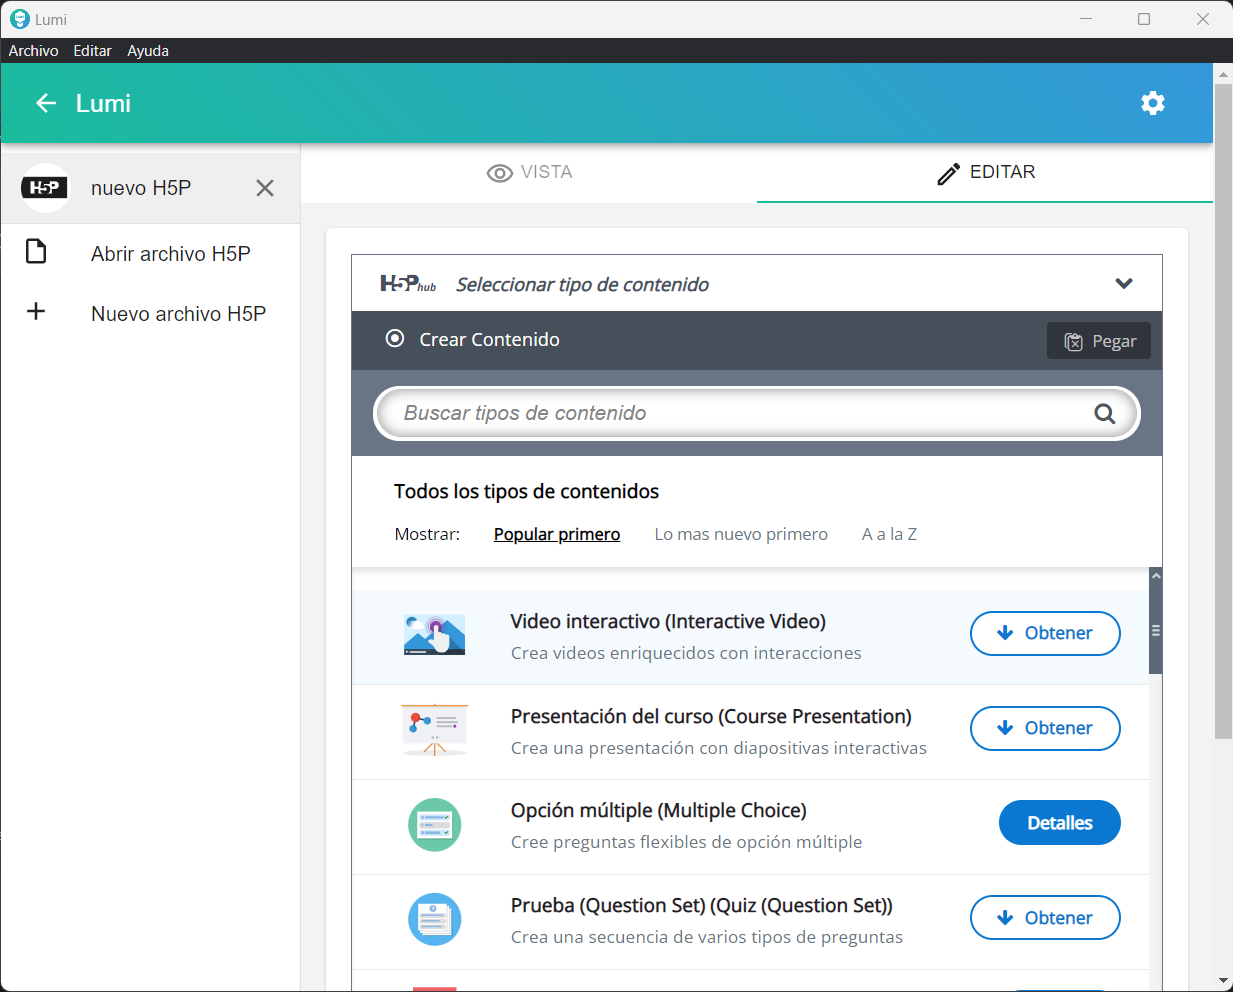Image resolution: width=1233 pixels, height=992 pixels.
Task: Select the nuevo H5P sidebar entry
Action: pos(150,188)
